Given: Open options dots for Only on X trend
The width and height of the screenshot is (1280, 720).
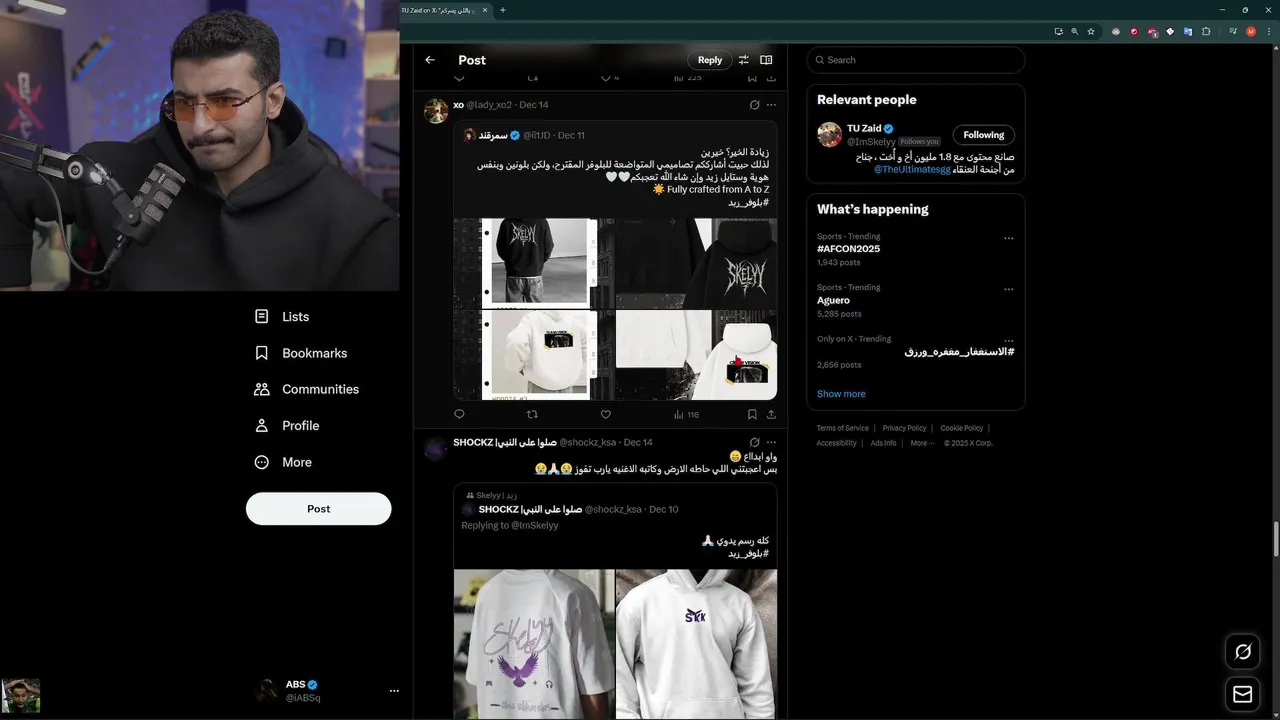Looking at the screenshot, I should (x=1009, y=340).
